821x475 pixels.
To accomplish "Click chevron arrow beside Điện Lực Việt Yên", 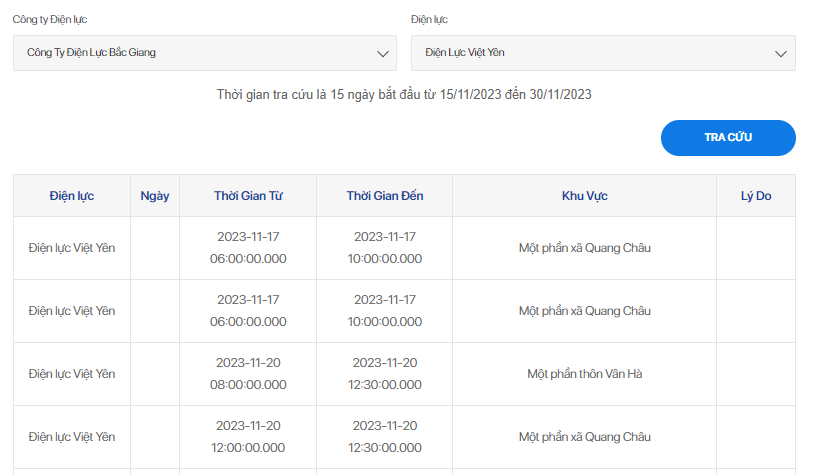I will [x=781, y=54].
